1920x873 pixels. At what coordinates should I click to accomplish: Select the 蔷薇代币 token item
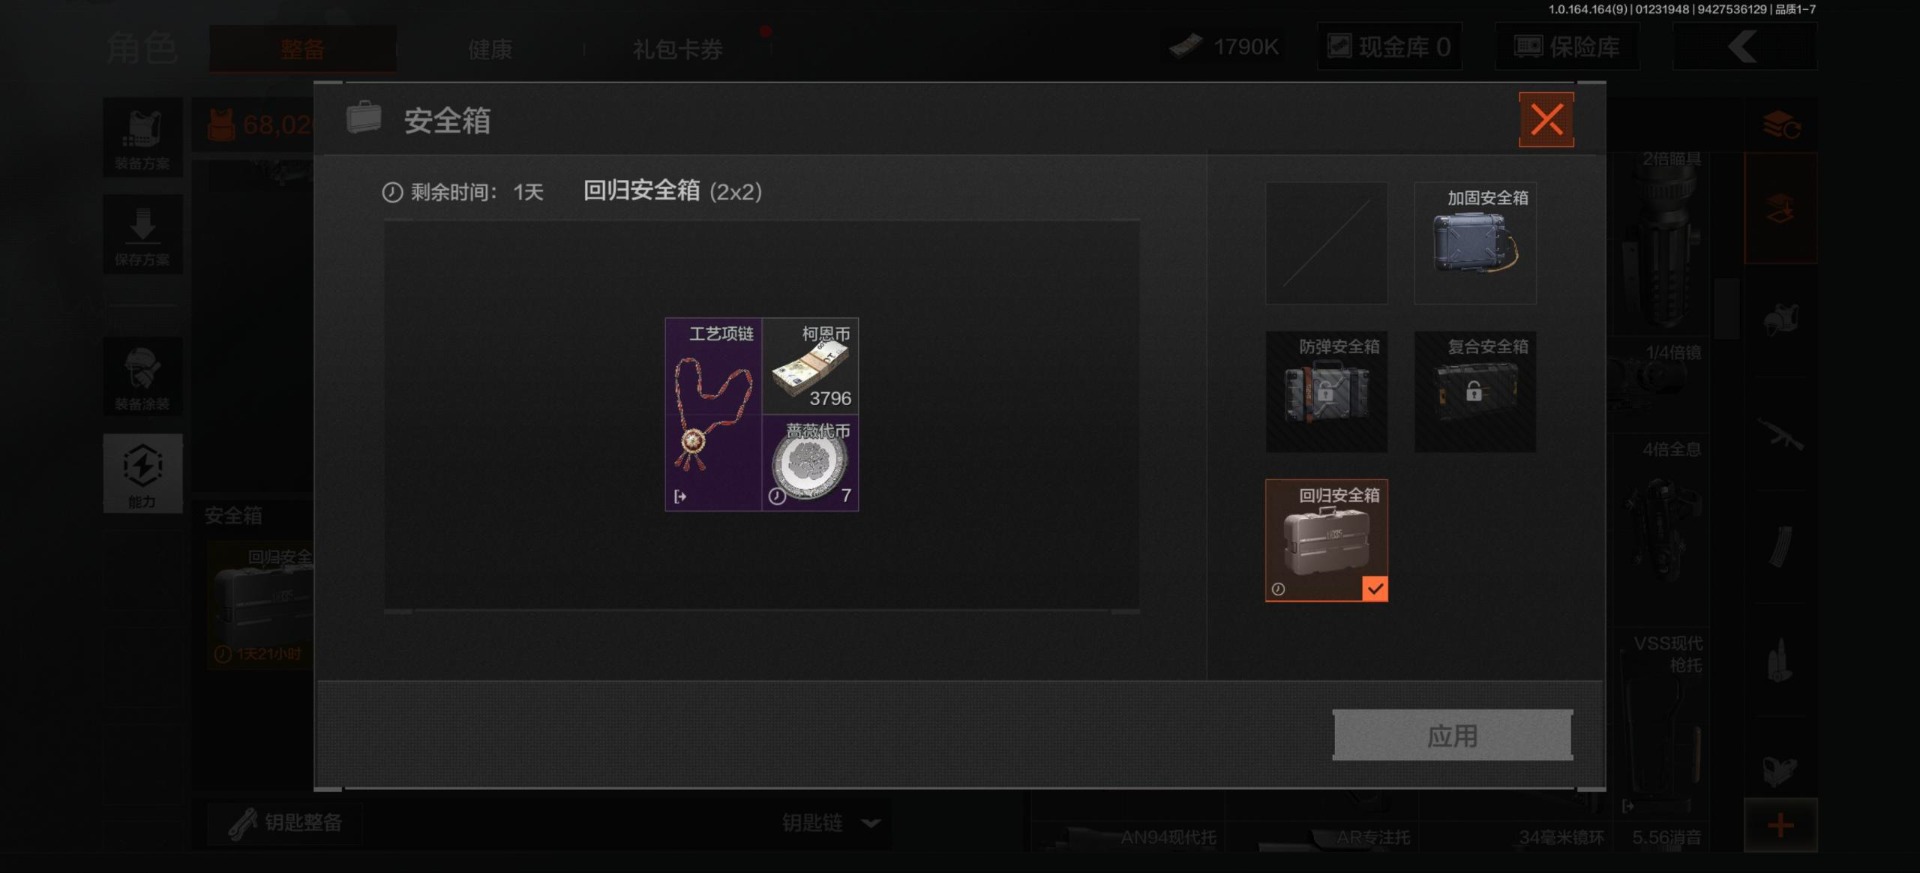[811, 463]
